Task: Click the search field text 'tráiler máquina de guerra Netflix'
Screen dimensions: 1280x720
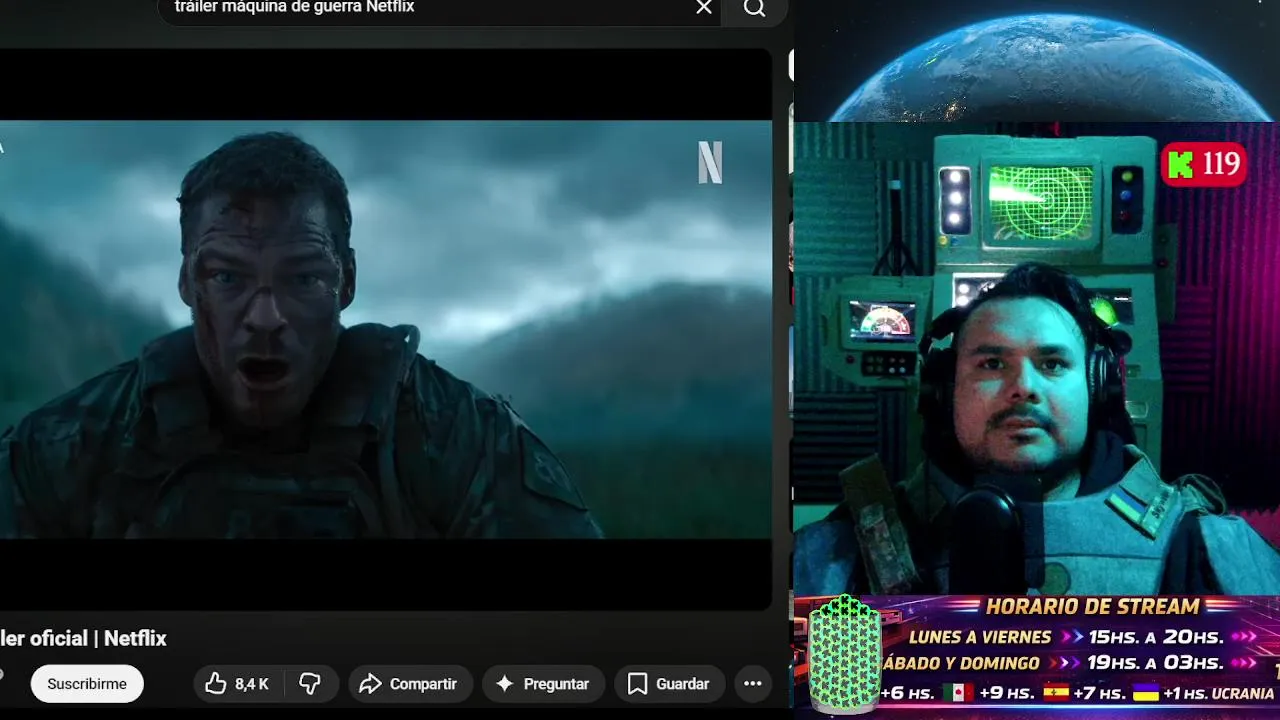Action: 294,7
